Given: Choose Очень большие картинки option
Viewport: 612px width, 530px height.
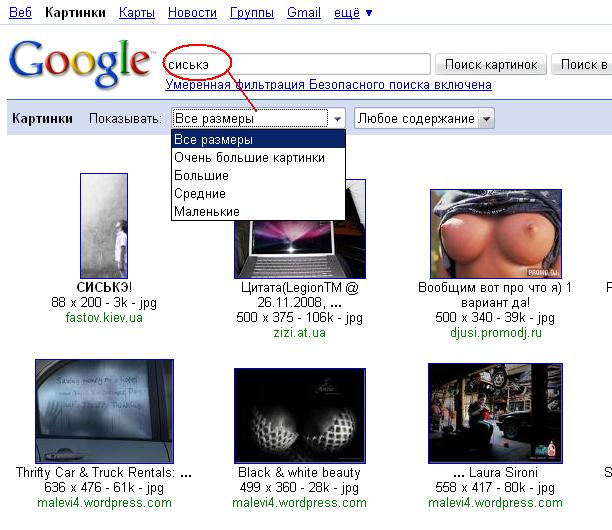Looking at the screenshot, I should (258, 157).
